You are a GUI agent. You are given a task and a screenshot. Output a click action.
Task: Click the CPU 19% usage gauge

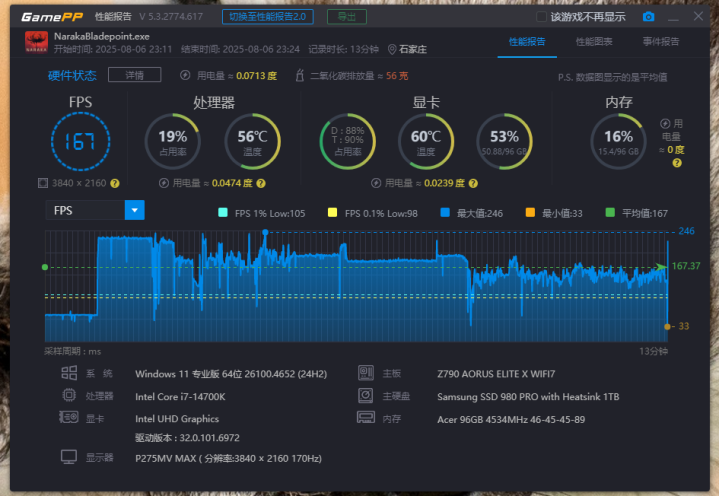point(172,141)
